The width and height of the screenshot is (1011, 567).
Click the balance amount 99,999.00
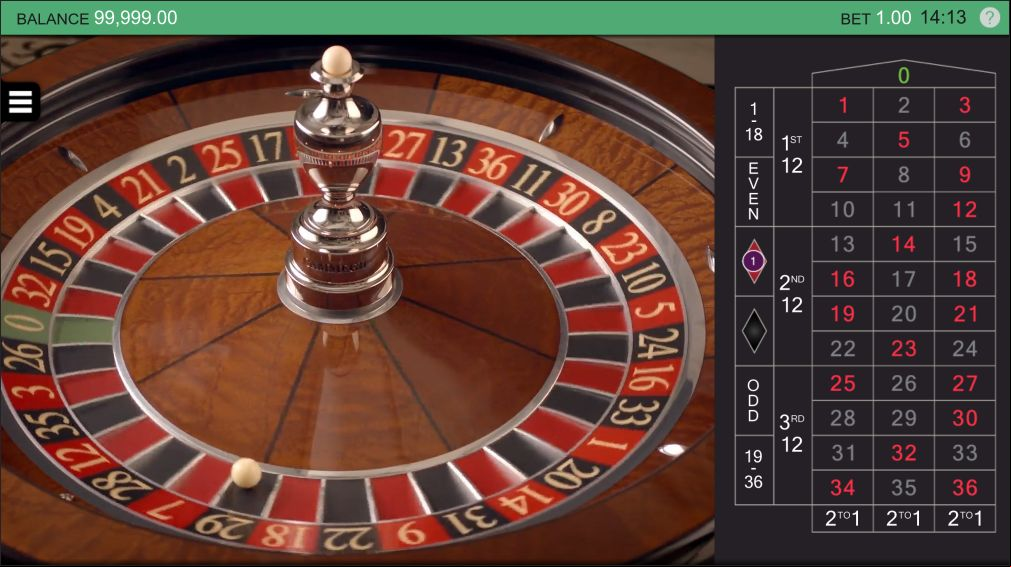point(135,17)
